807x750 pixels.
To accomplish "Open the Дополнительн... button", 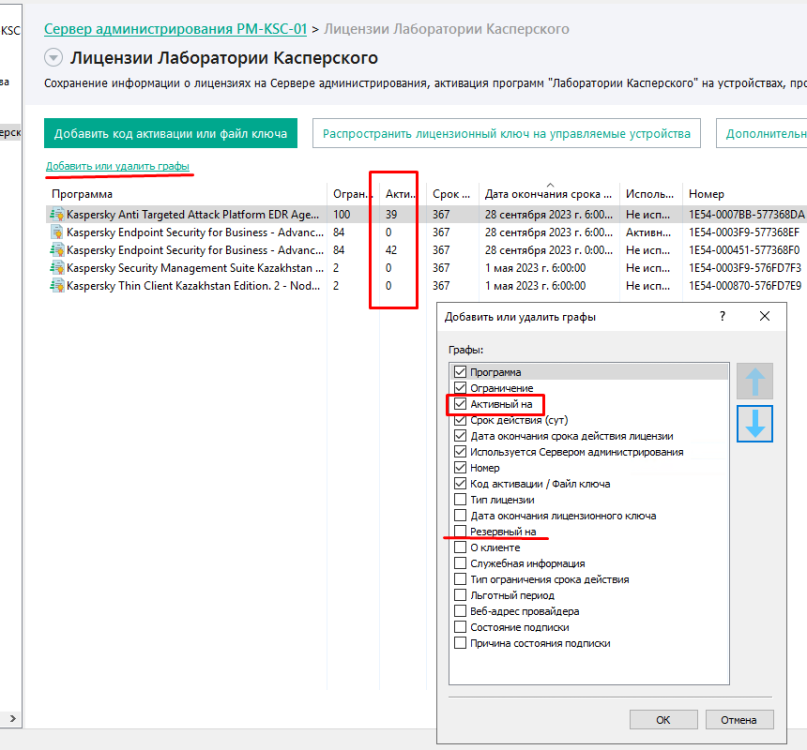I will pyautogui.click(x=762, y=133).
